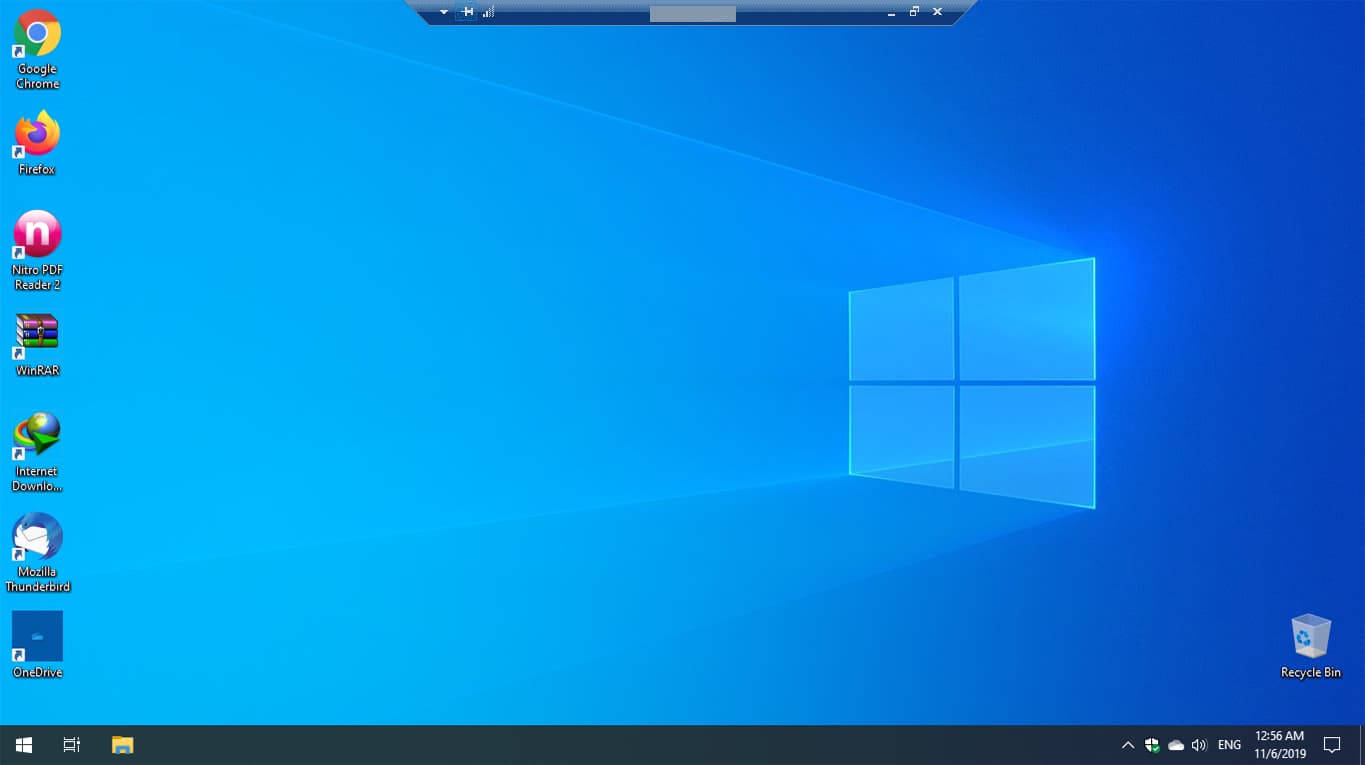Image resolution: width=1365 pixels, height=765 pixels.
Task: Open the volume speaker control
Action: 1200,745
